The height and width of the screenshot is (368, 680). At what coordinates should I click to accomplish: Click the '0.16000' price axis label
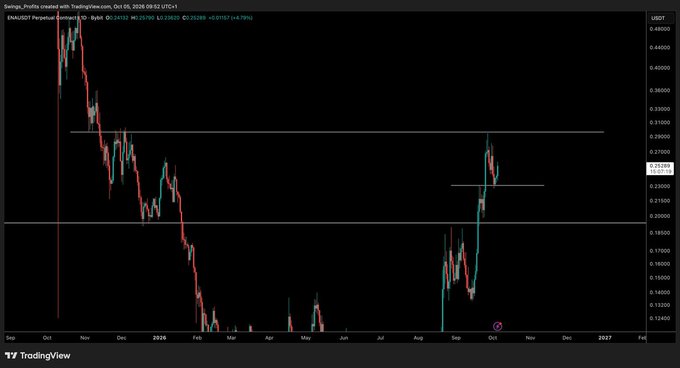click(x=660, y=264)
